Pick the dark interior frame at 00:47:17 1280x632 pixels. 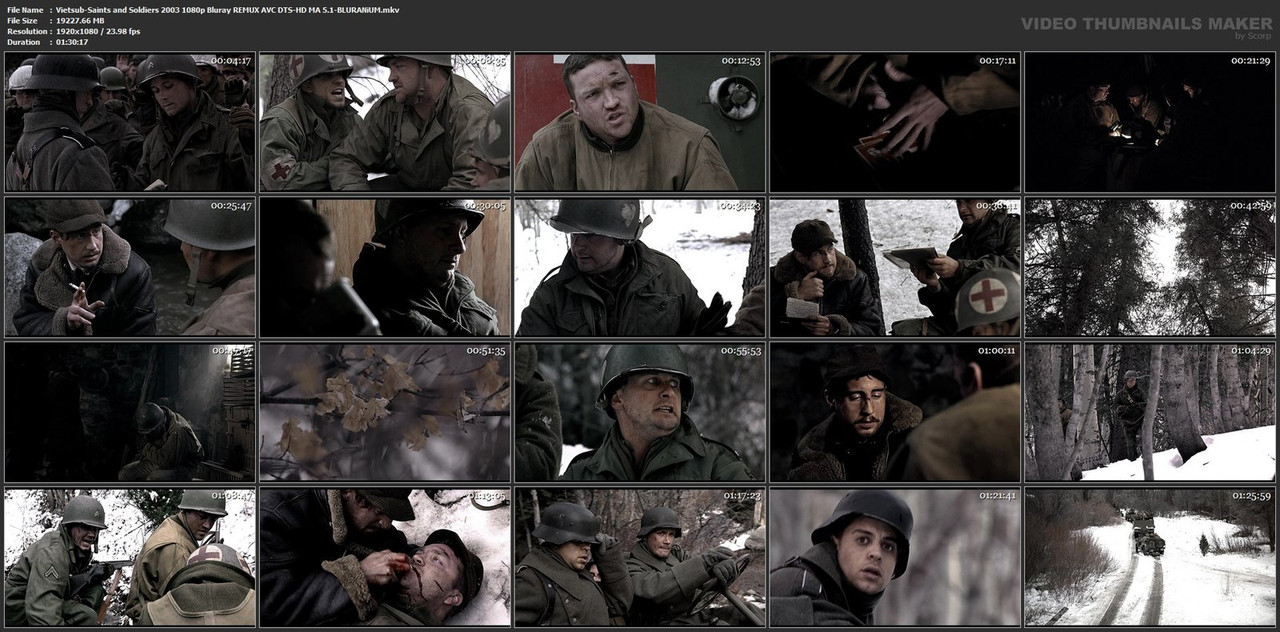click(x=130, y=412)
